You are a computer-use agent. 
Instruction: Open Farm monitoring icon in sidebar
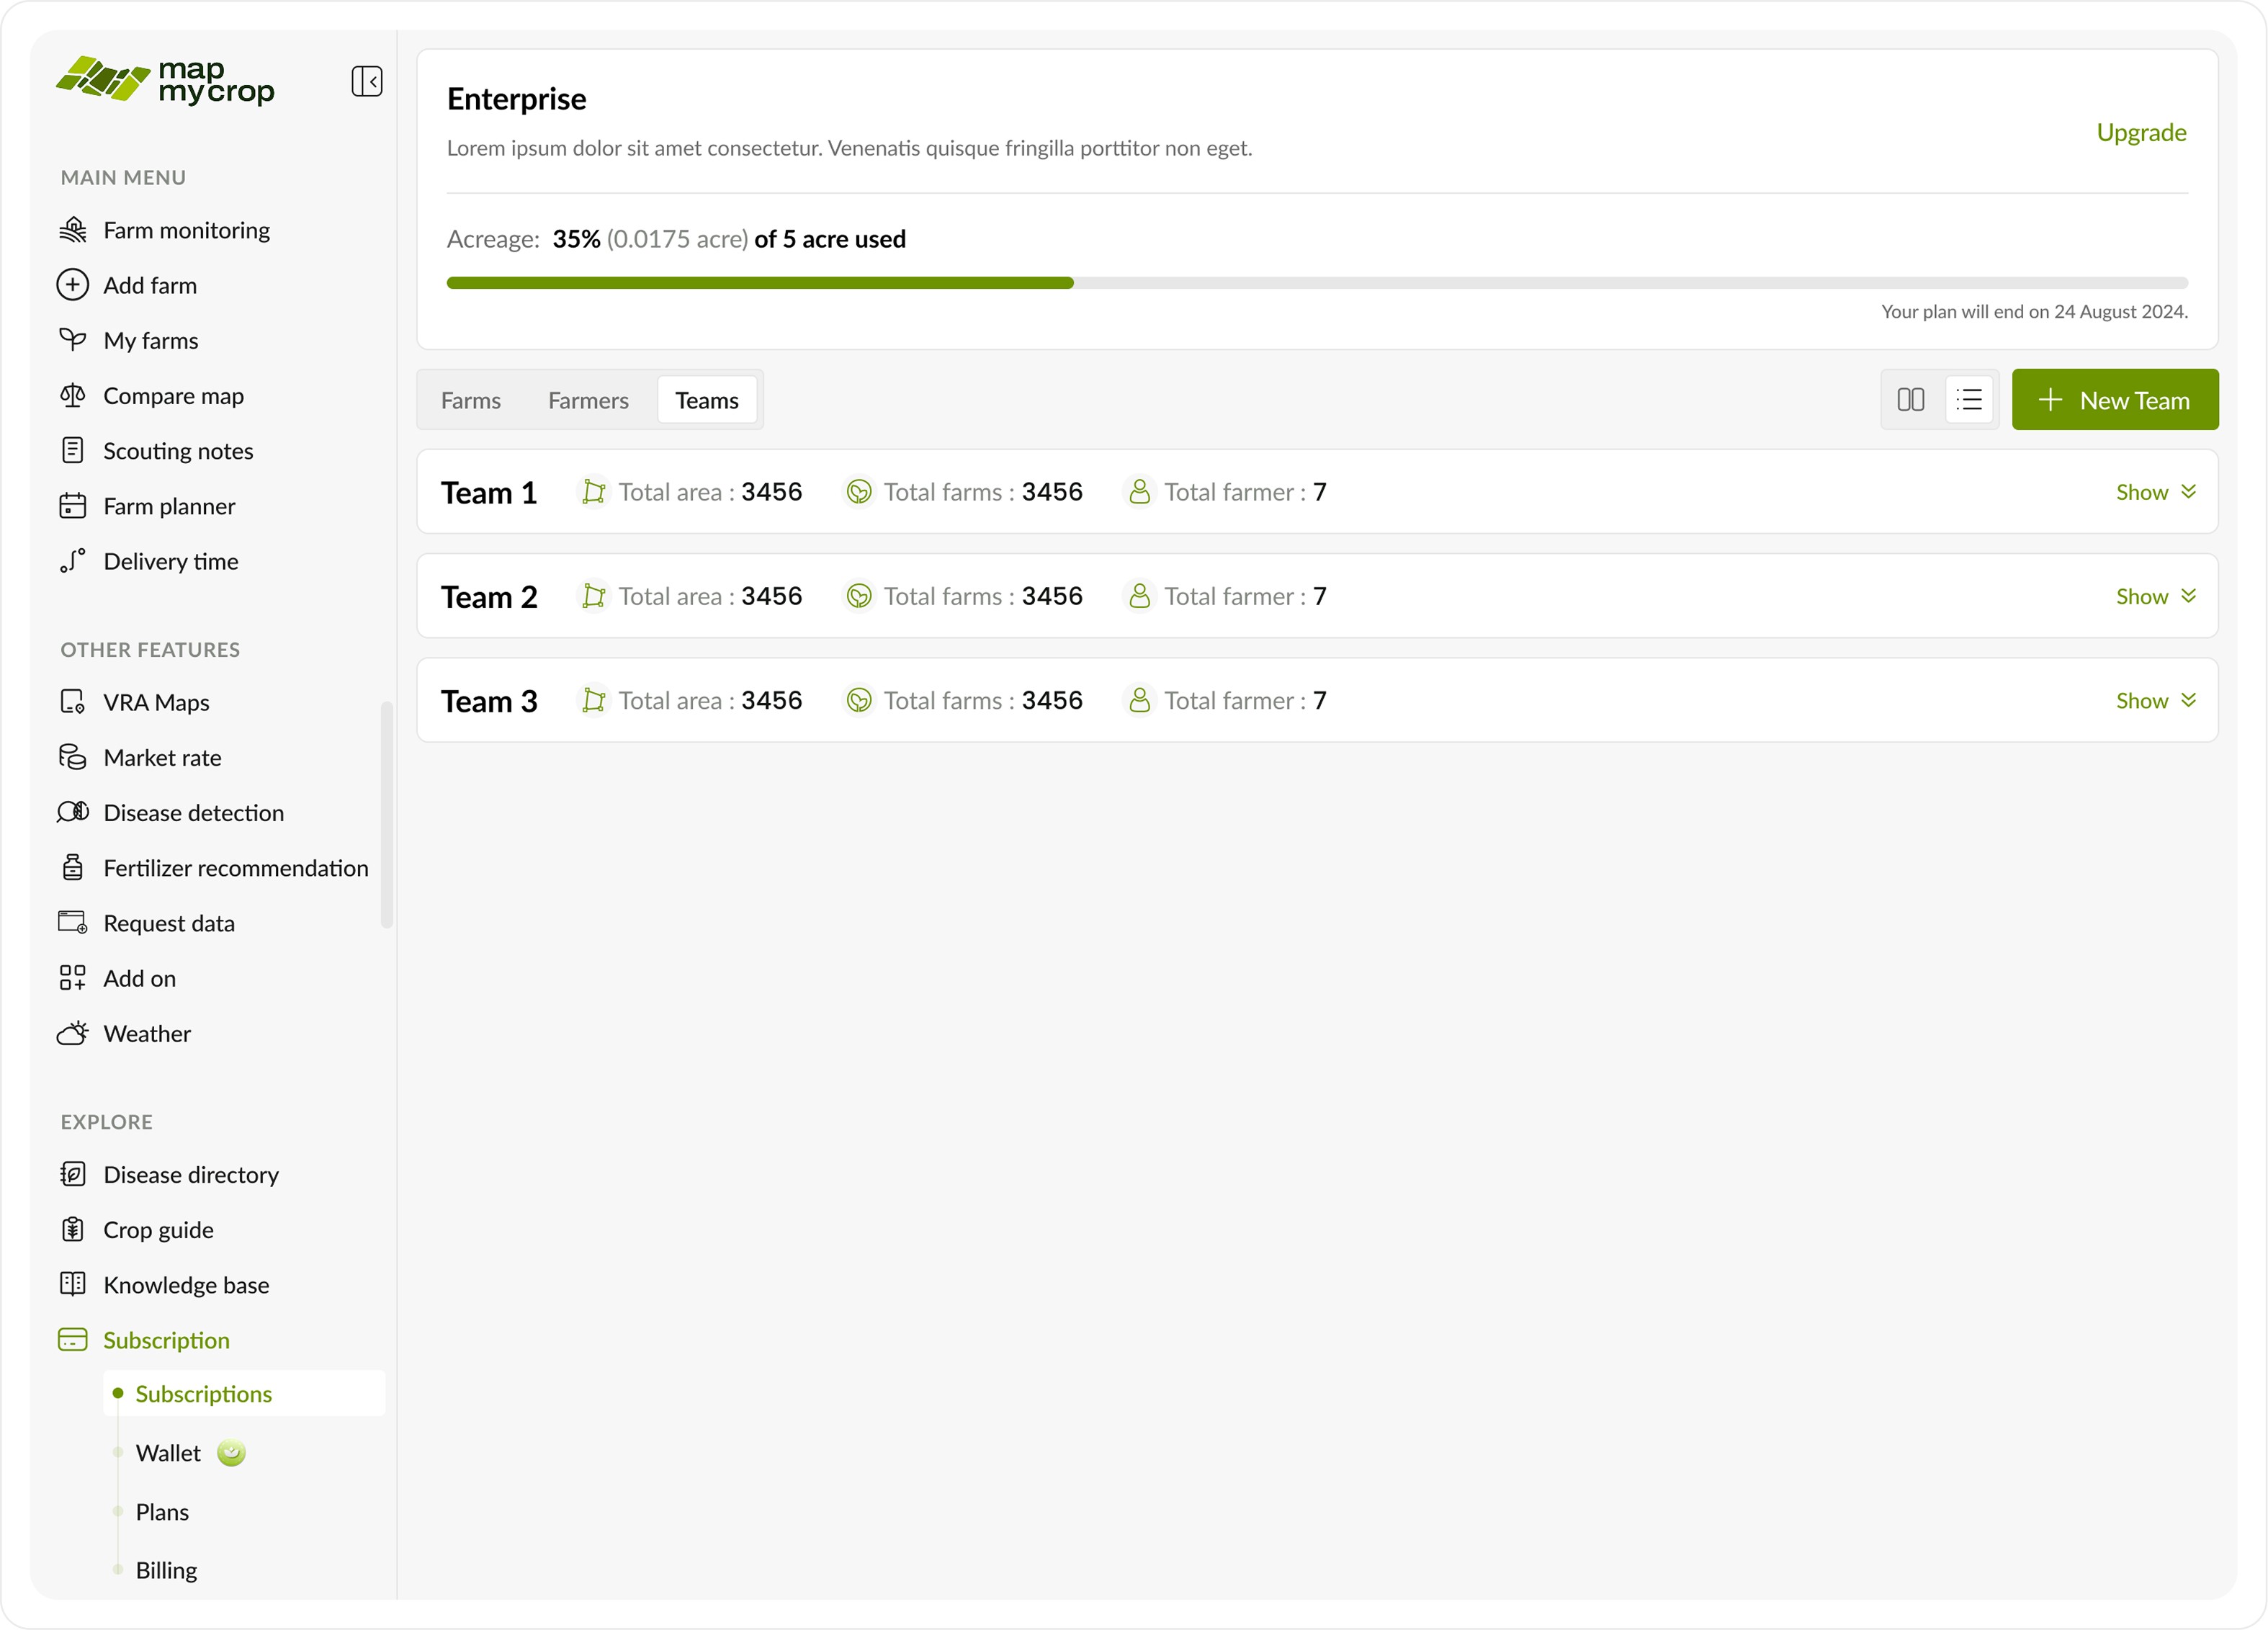pos(73,230)
